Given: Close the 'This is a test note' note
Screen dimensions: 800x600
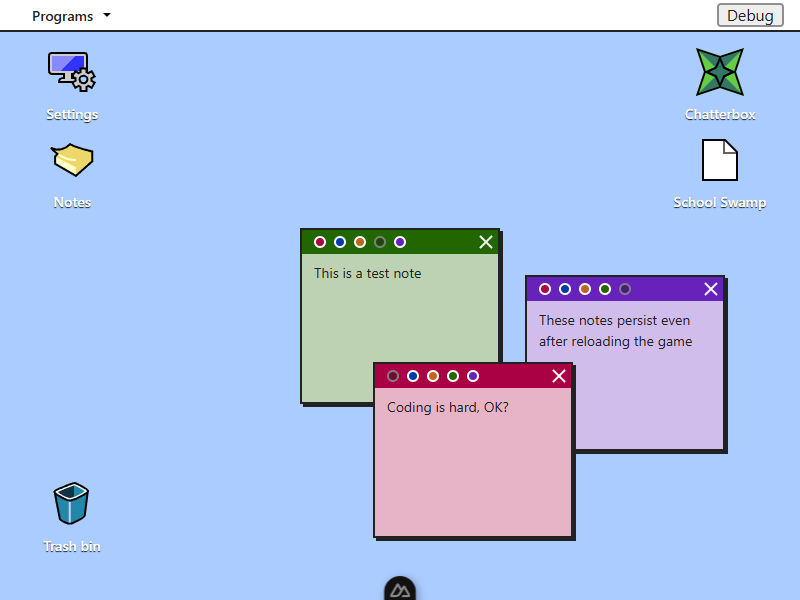Looking at the screenshot, I should (486, 242).
